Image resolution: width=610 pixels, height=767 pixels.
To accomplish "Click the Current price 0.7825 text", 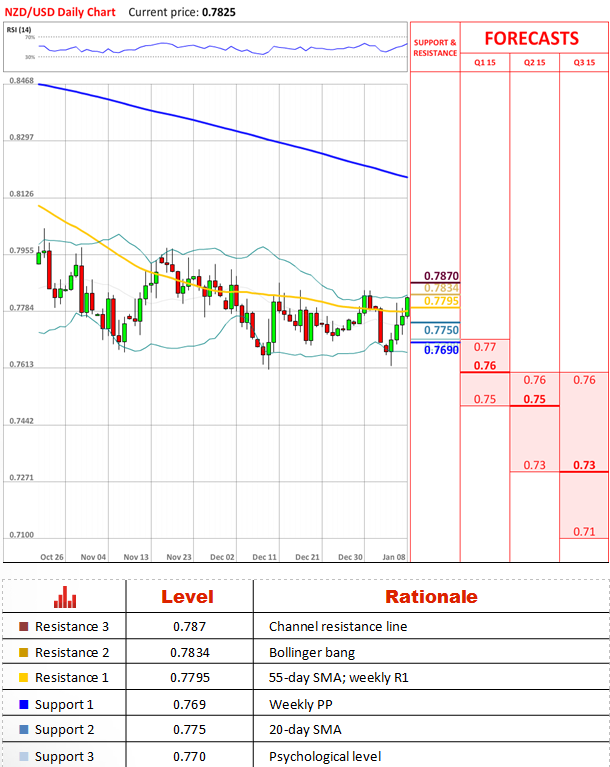I will [182, 12].
